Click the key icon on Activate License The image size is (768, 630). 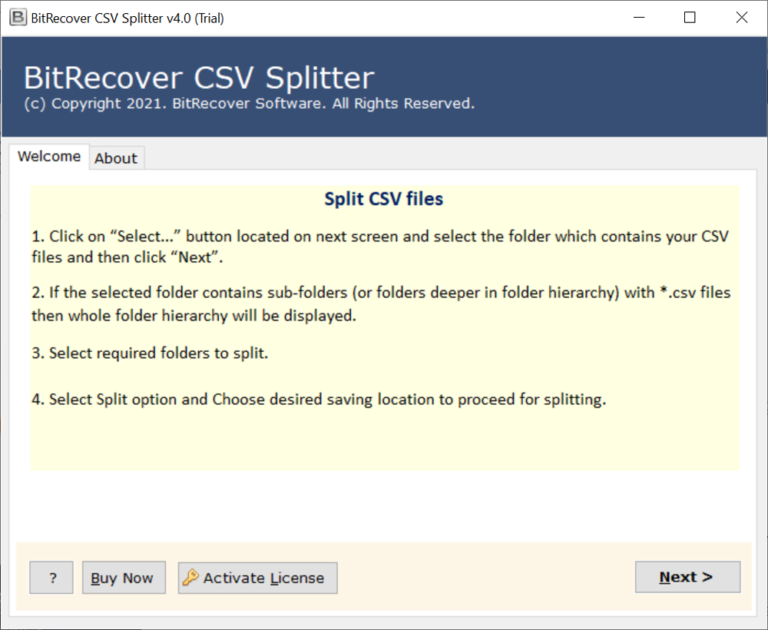pyautogui.click(x=191, y=578)
